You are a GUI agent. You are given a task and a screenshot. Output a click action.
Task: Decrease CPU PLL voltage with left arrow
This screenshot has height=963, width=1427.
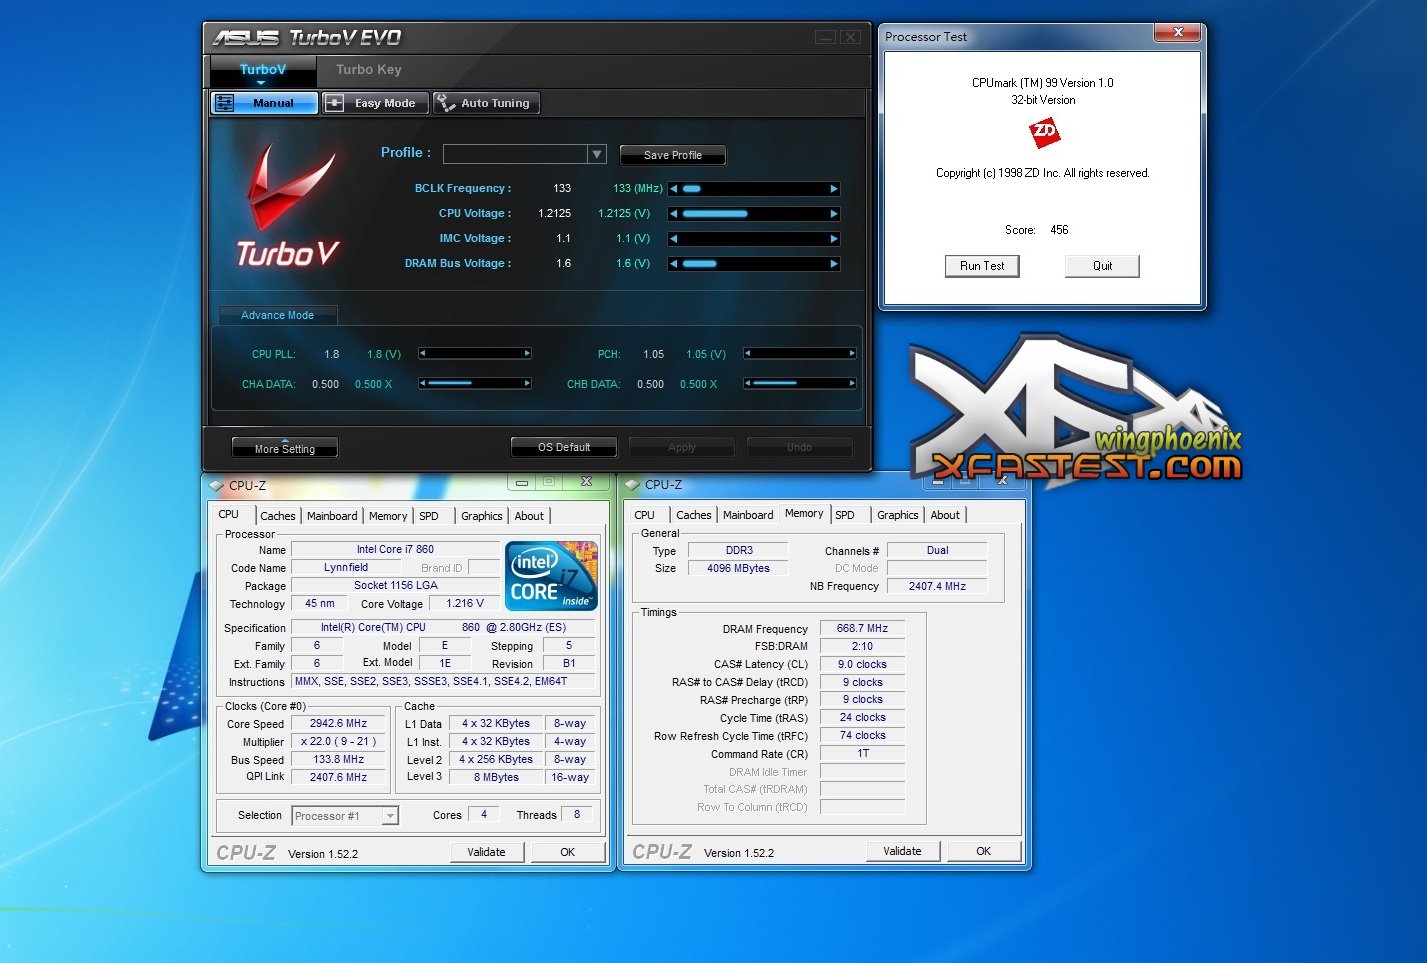point(423,353)
